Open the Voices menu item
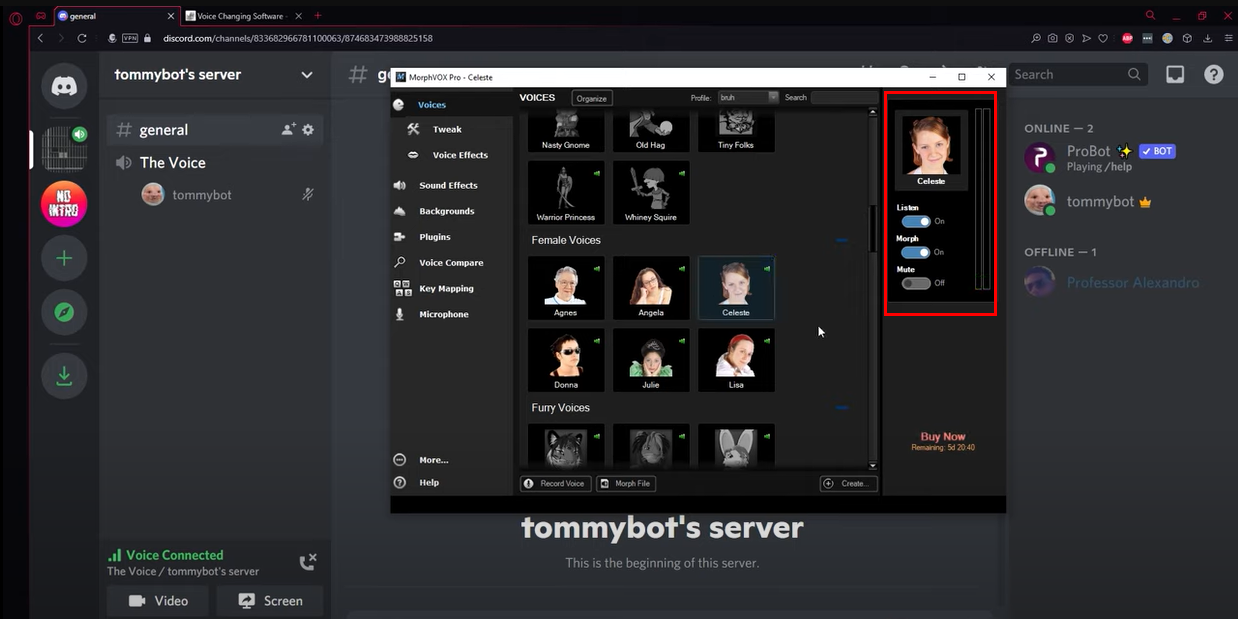Image resolution: width=1238 pixels, height=619 pixels. tap(431, 105)
